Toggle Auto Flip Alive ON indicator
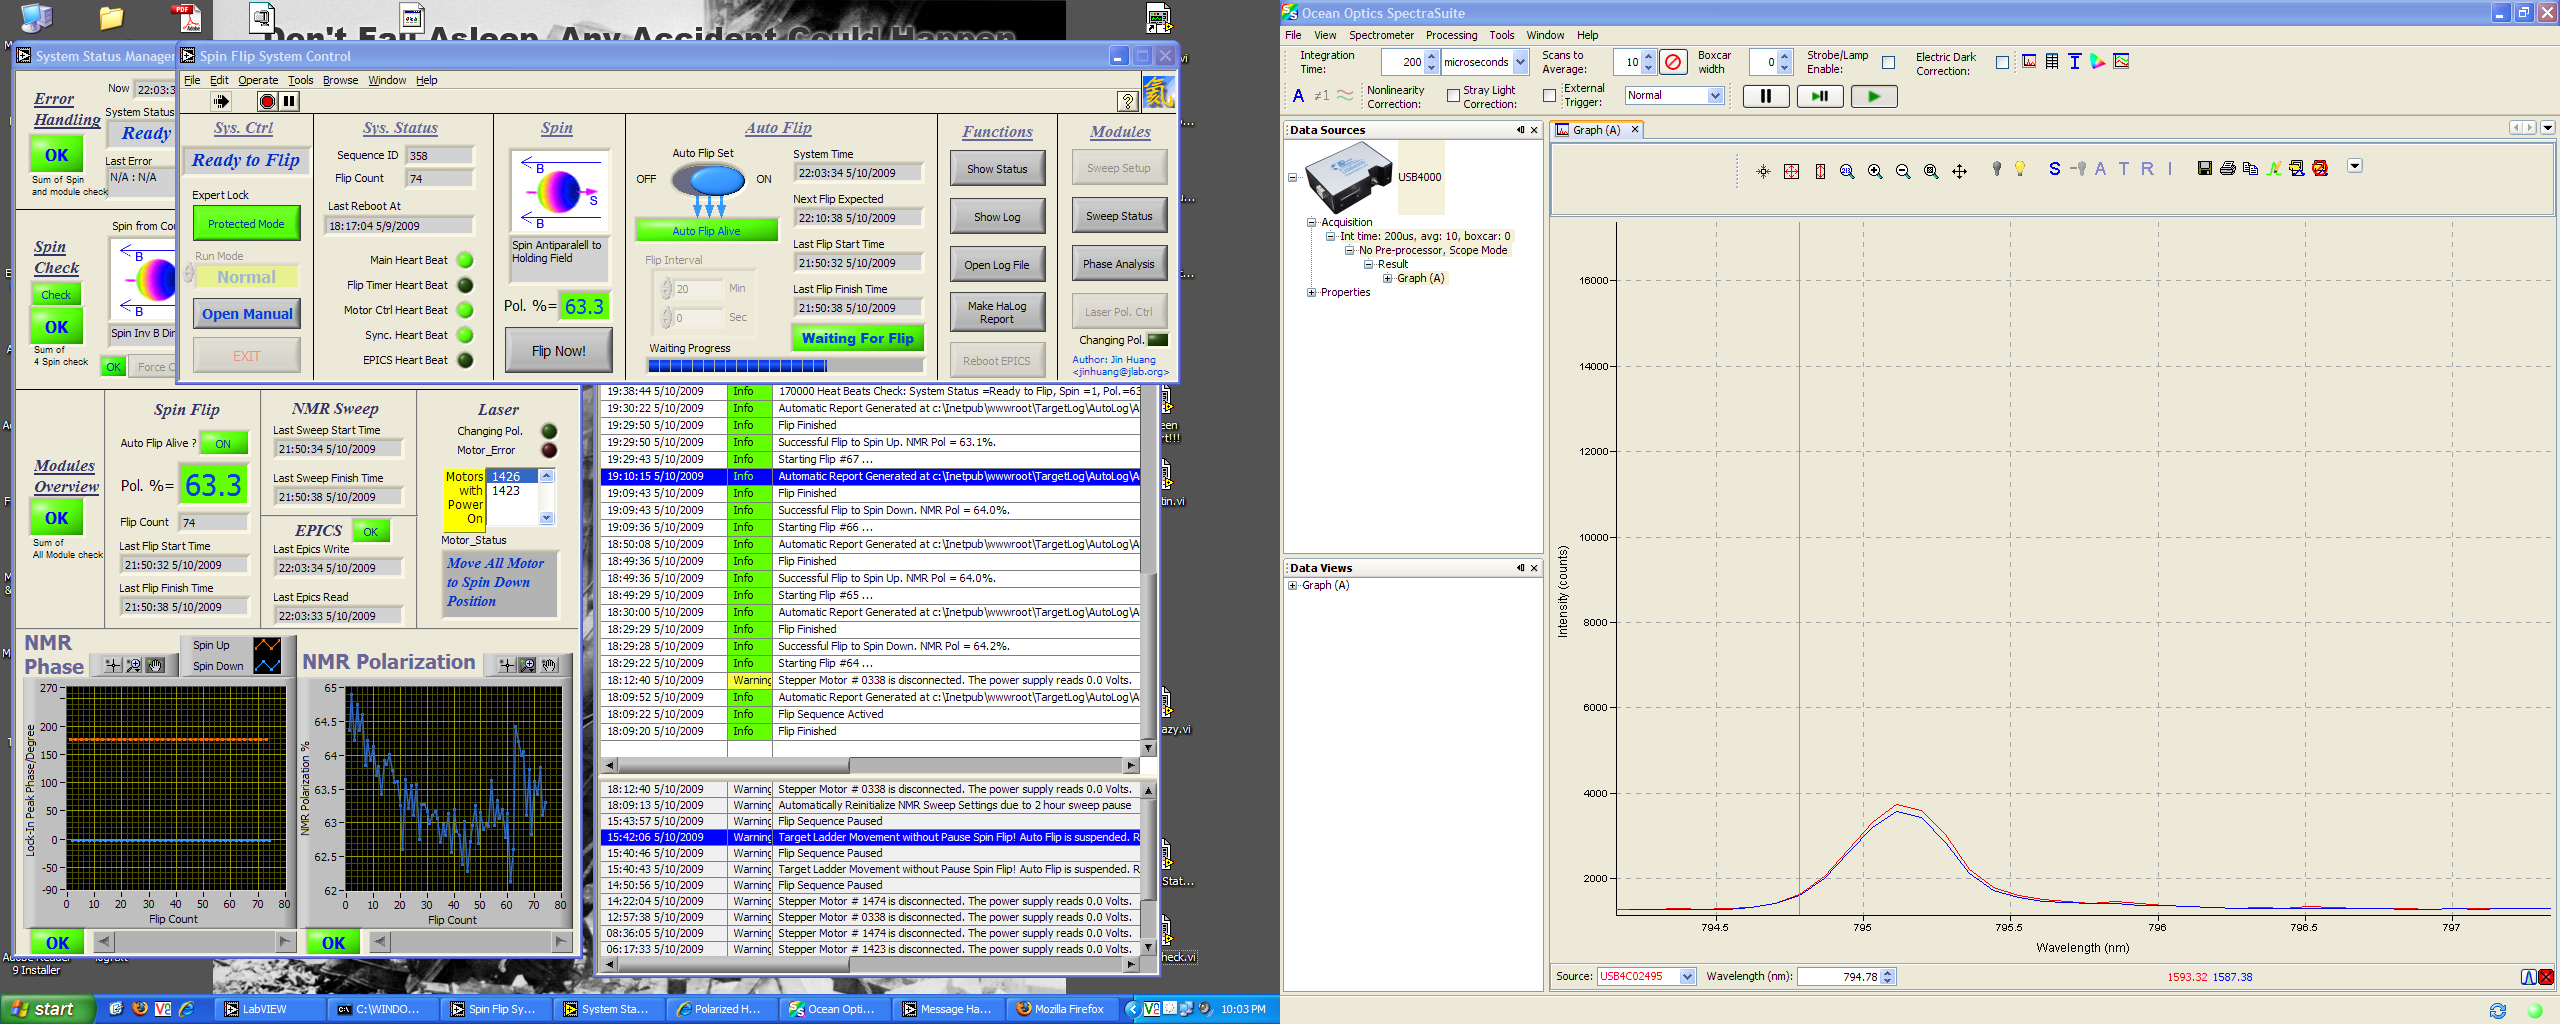This screenshot has height=1024, width=2560. 223,443
